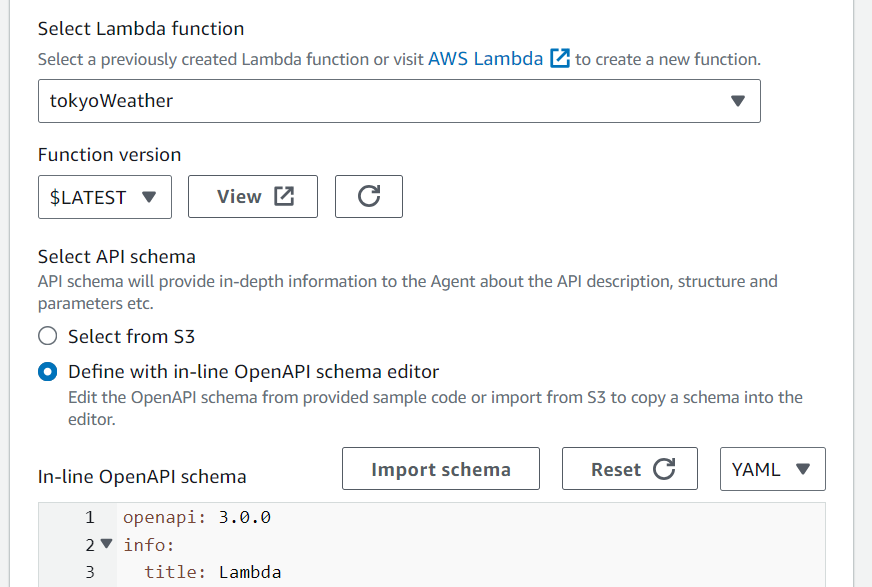Select Define with in-line OpenAPI schema editor option
The width and height of the screenshot is (872, 587).
[47, 371]
